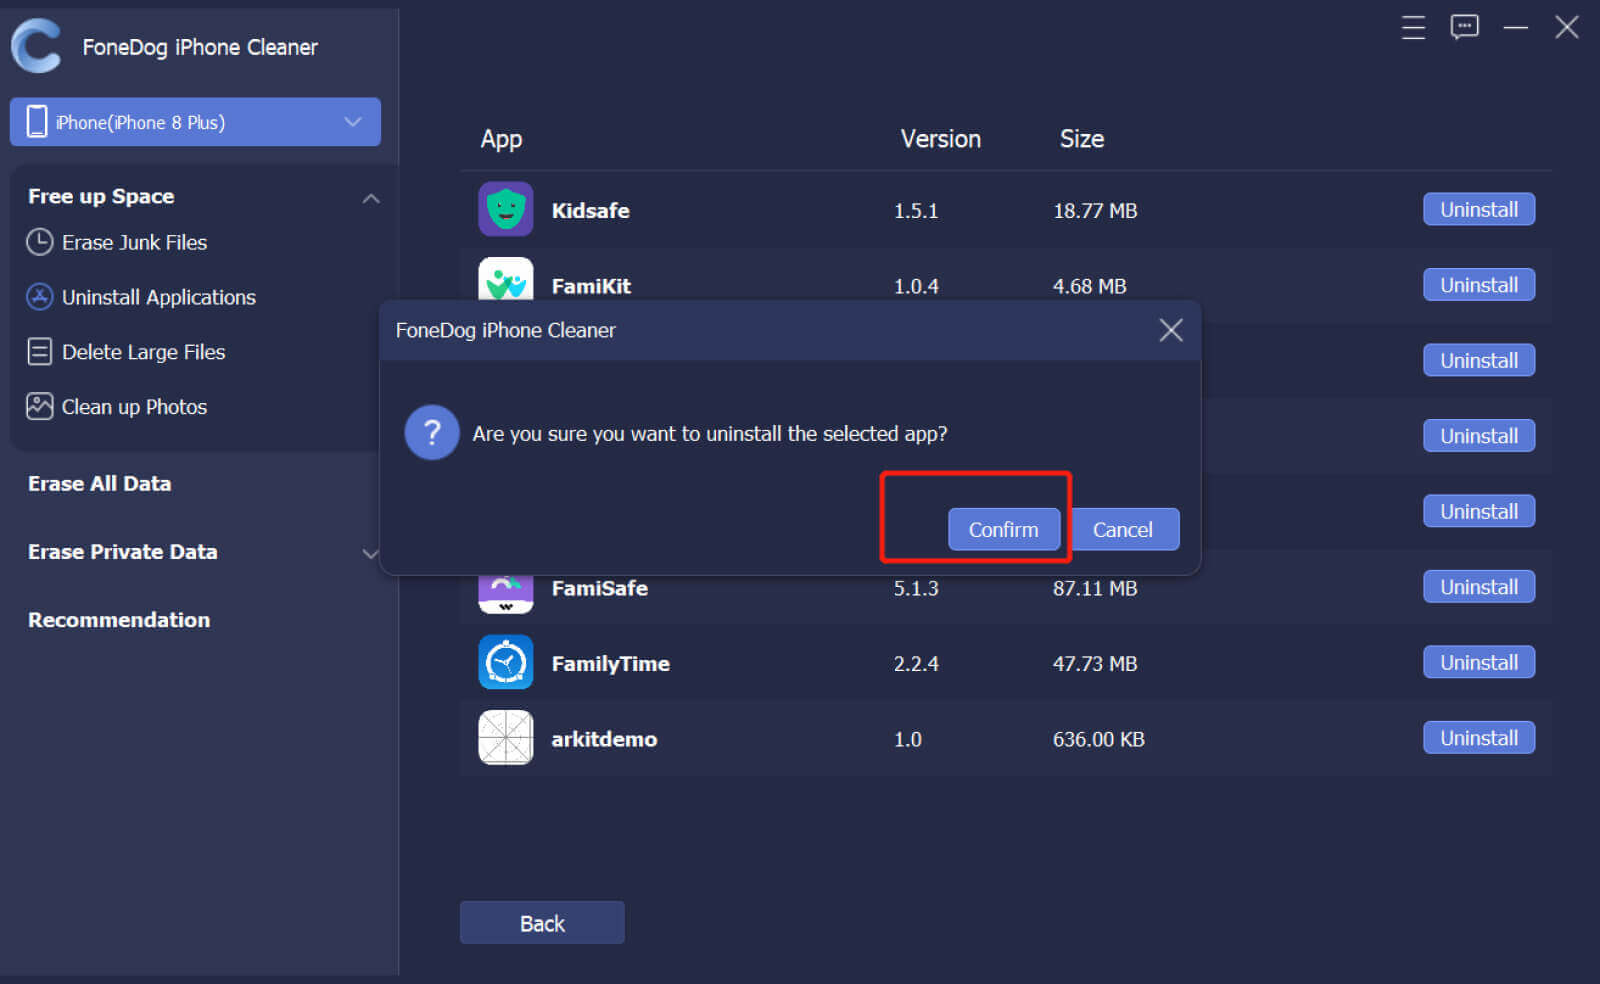Click the Delete Large Files document icon
Viewport: 1600px width, 984px height.
click(x=39, y=352)
